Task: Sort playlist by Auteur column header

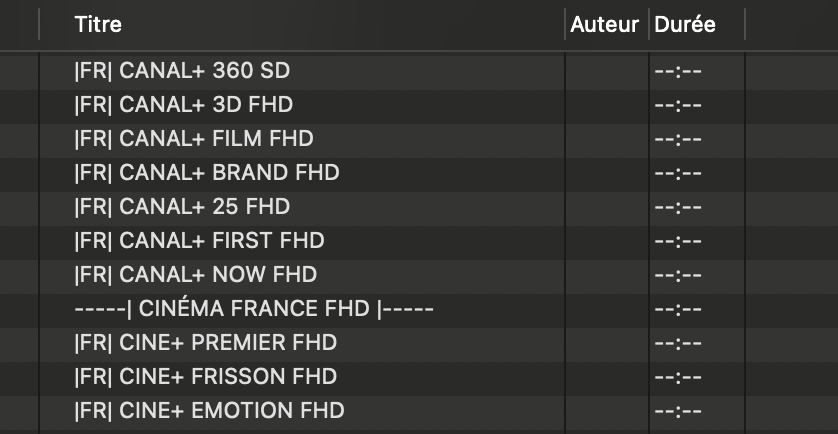Action: coord(607,25)
